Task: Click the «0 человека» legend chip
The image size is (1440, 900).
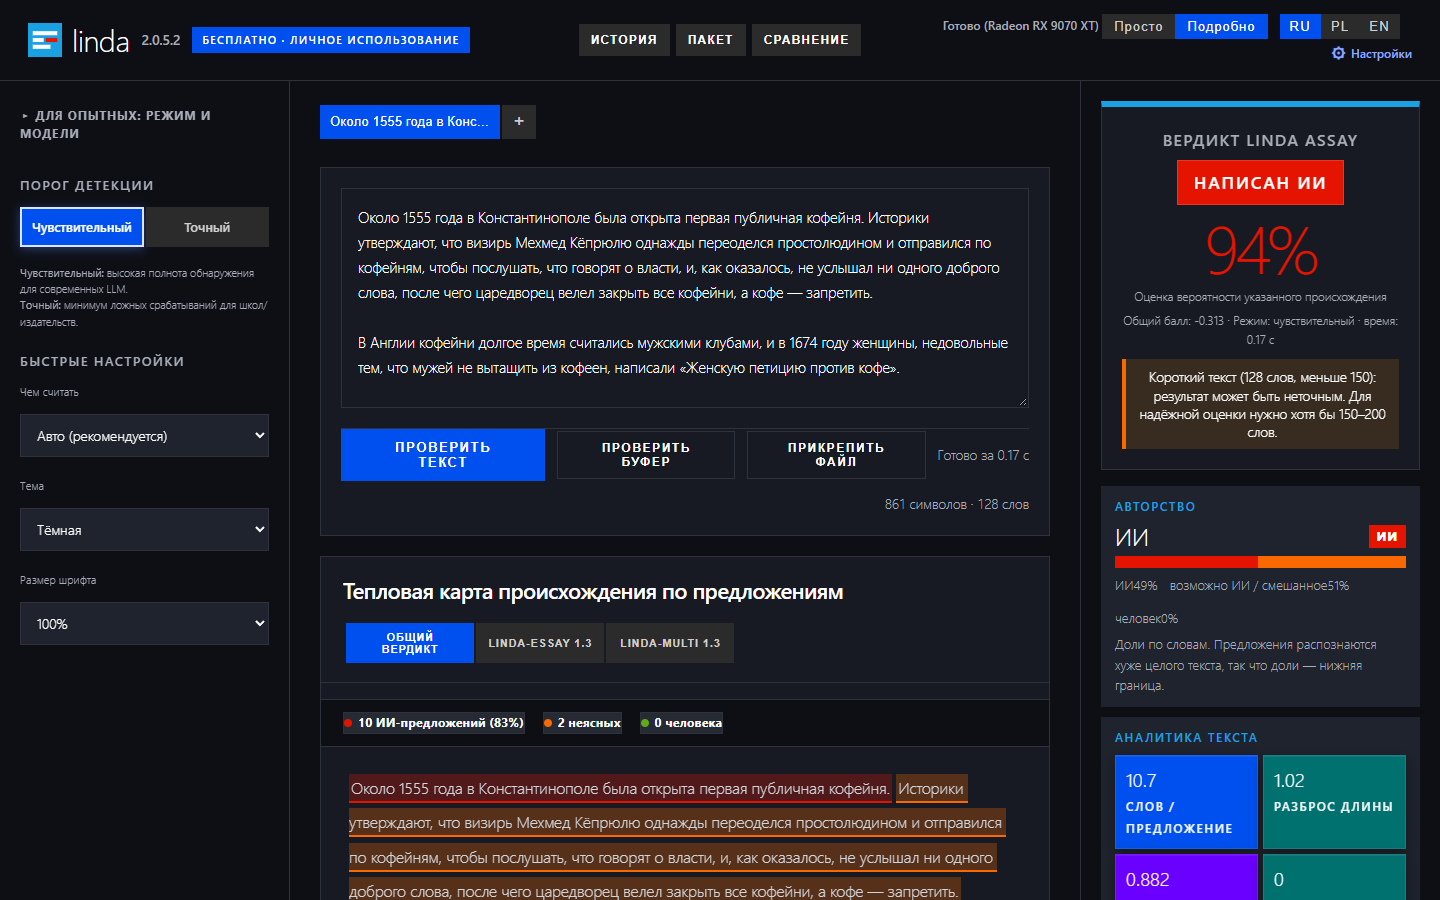Action: pyautogui.click(x=681, y=723)
